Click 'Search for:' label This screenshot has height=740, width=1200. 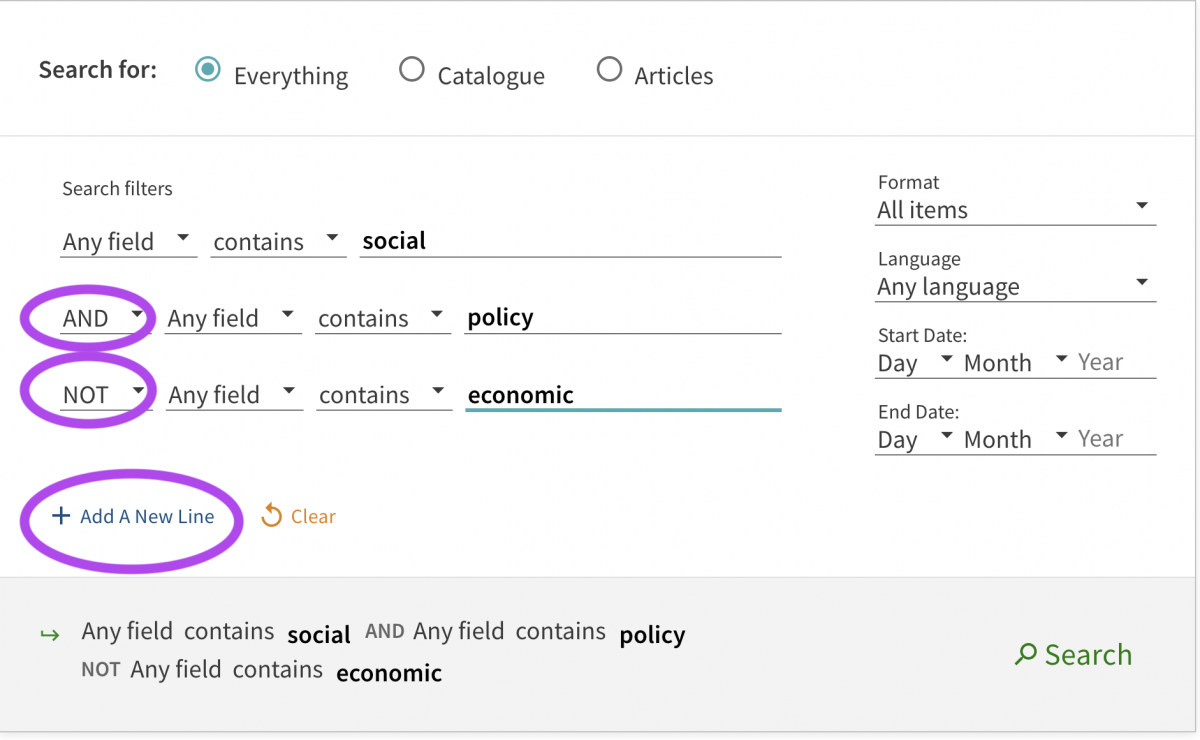[x=98, y=70]
